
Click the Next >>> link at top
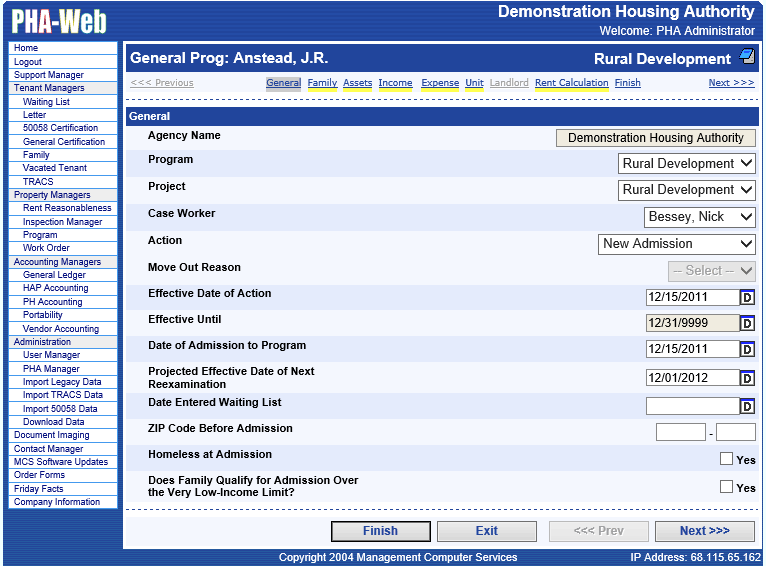[x=731, y=83]
